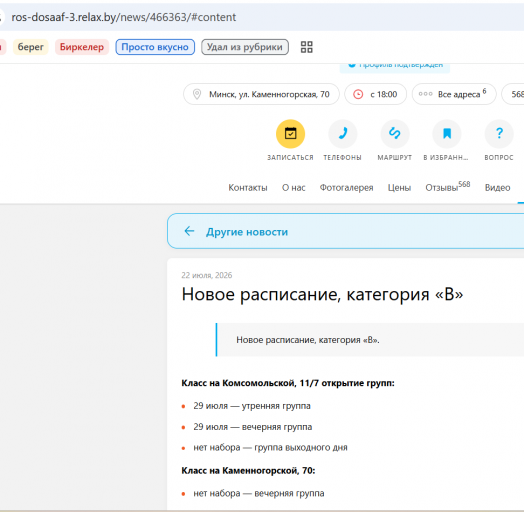The image size is (524, 512).
Task: Click 29 июля — утренняя группа
Action: click(x=252, y=406)
